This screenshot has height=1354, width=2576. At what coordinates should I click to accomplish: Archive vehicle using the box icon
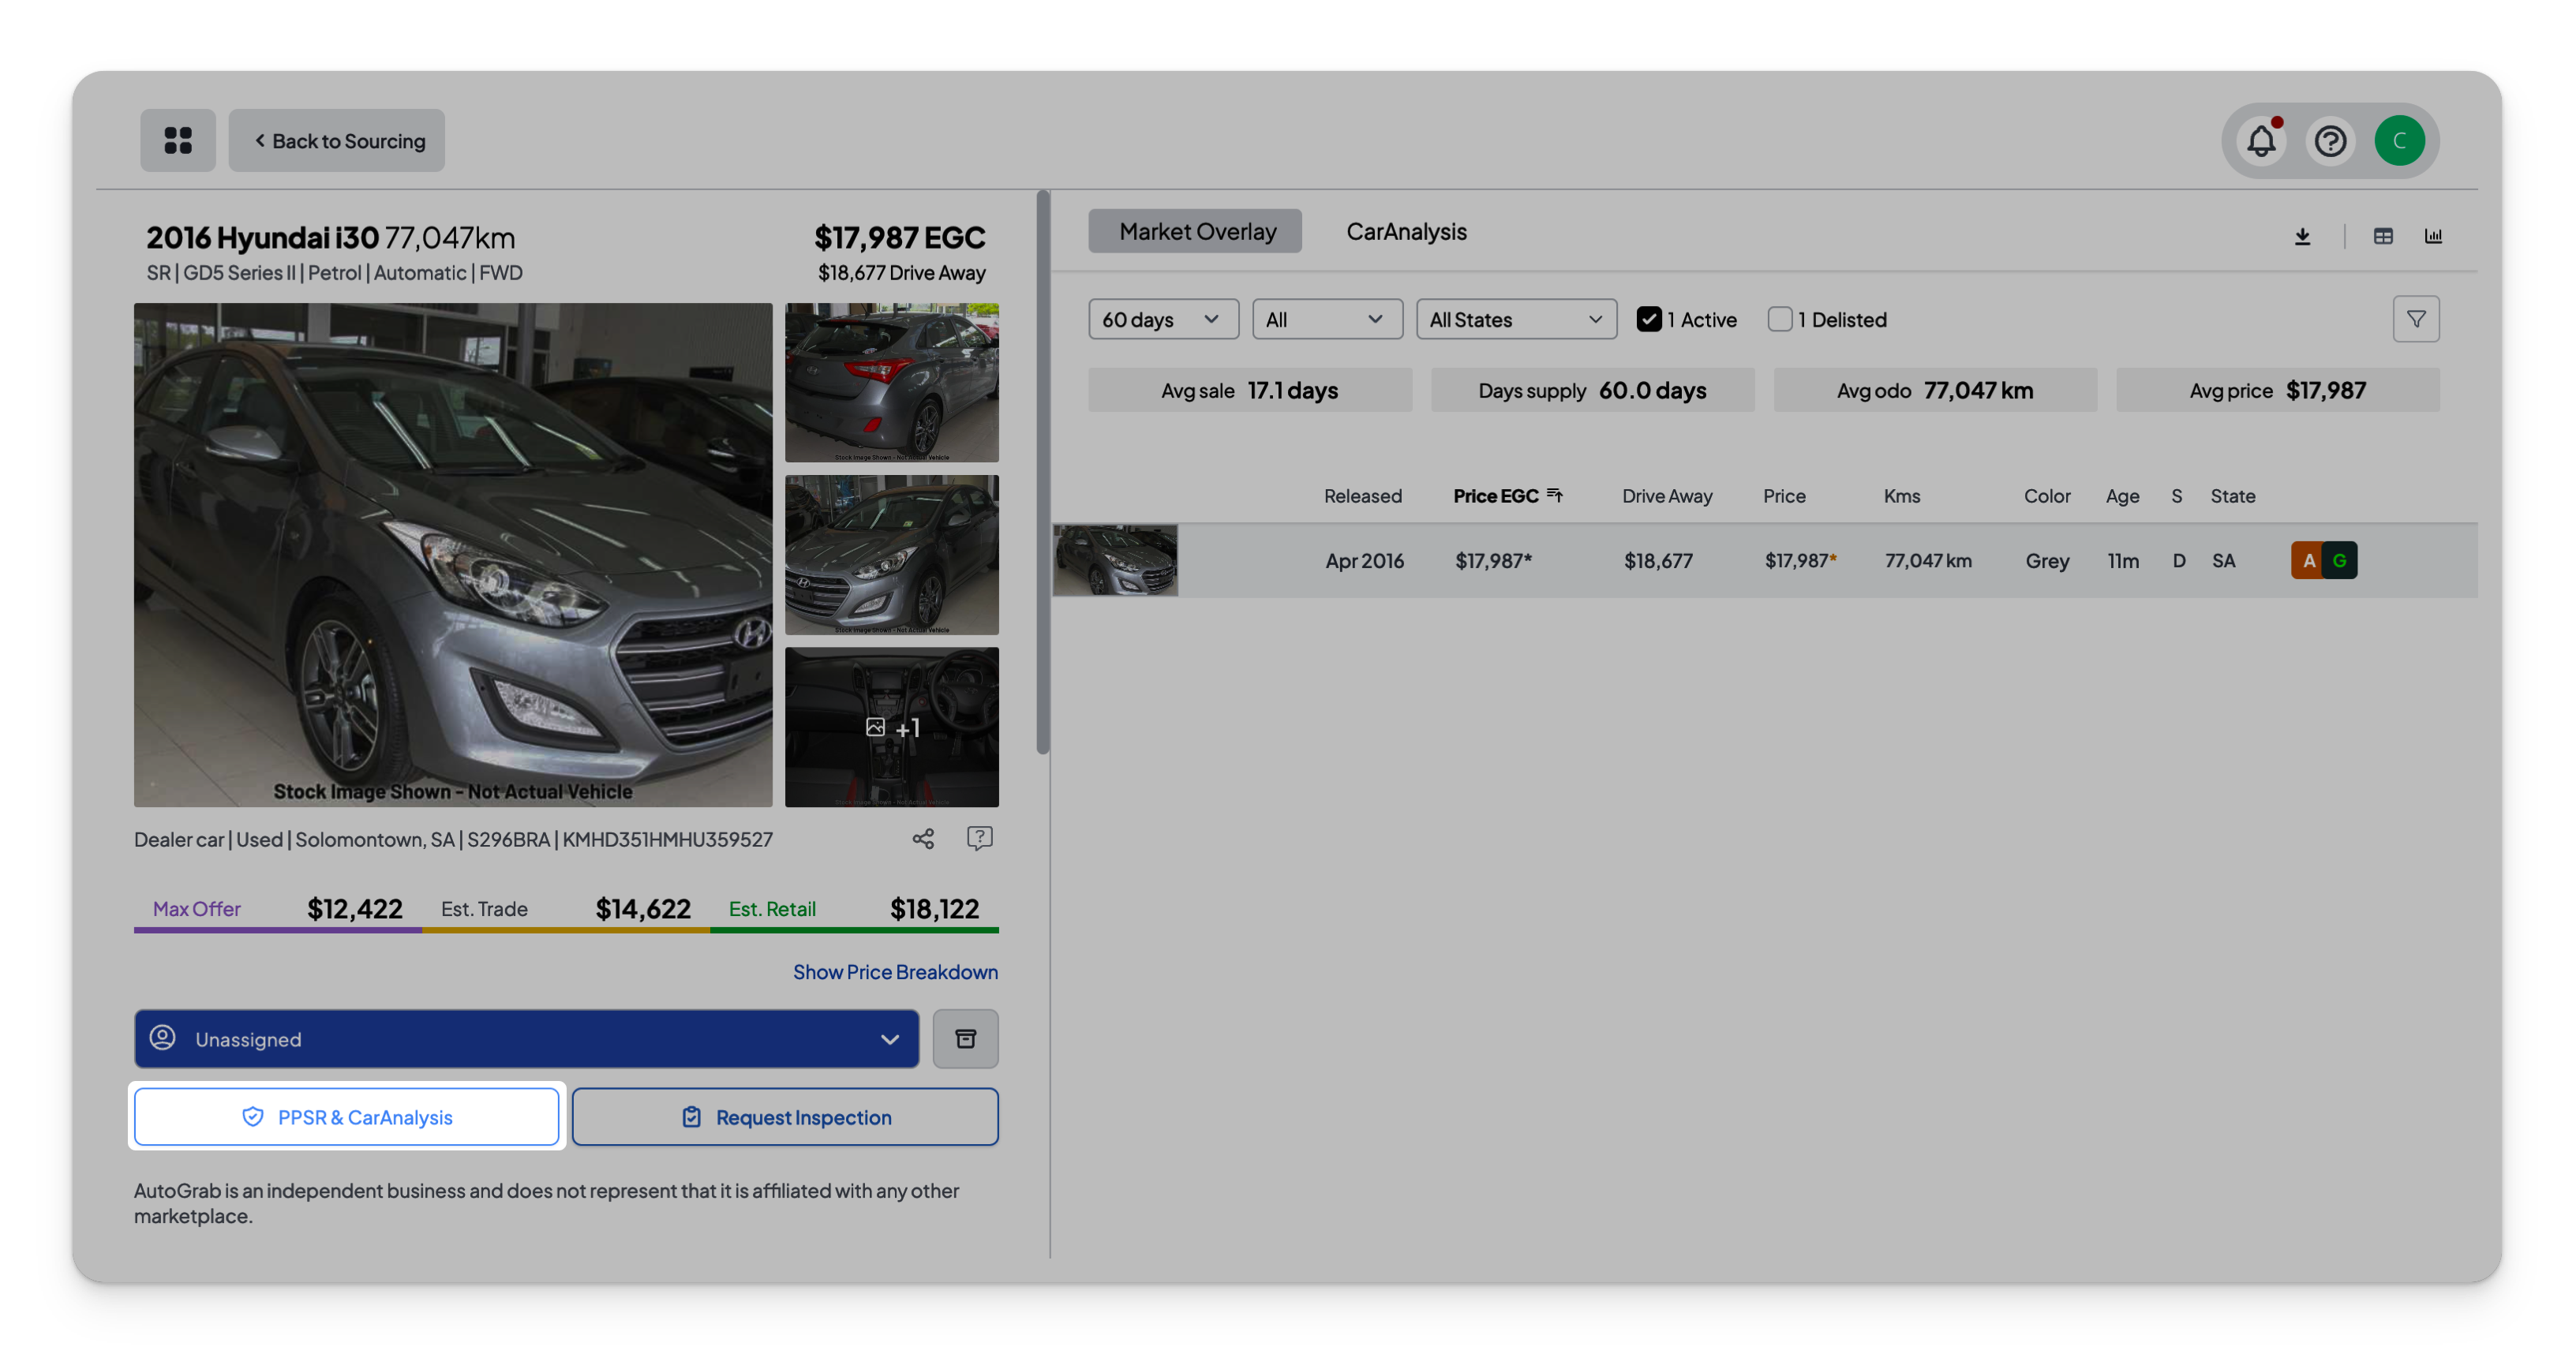coord(965,1039)
